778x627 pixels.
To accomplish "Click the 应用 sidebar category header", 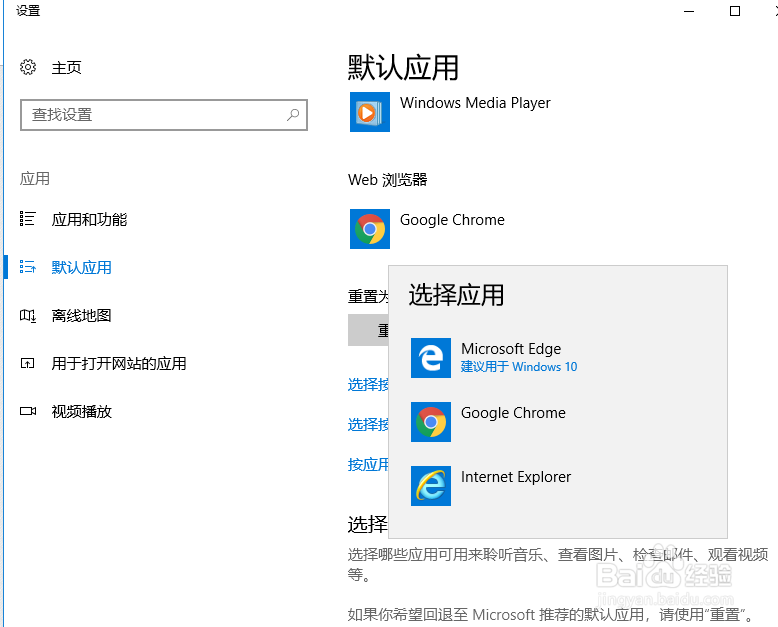I will click(x=35, y=179).
